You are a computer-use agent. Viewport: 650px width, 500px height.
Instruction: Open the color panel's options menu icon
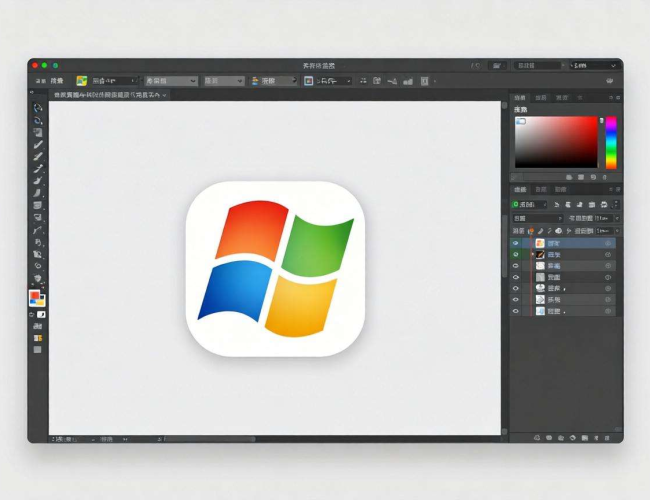[x=618, y=98]
